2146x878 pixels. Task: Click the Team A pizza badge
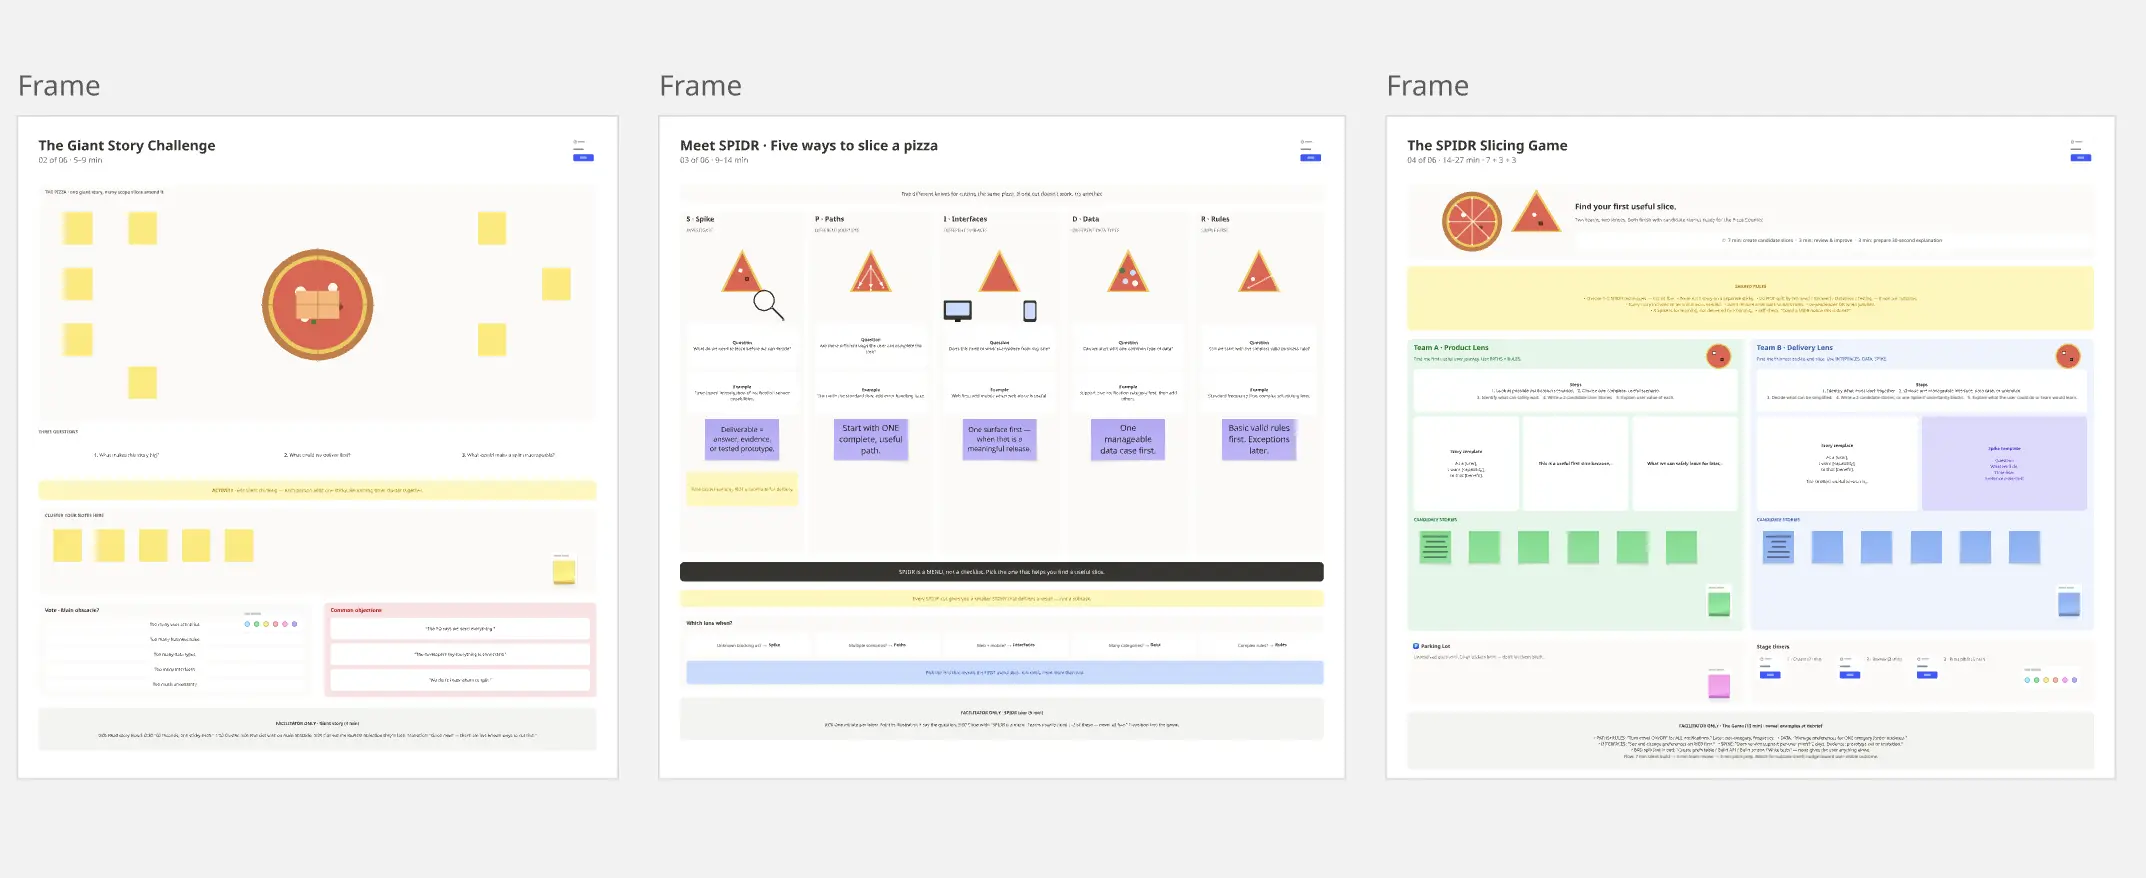[x=1718, y=355]
